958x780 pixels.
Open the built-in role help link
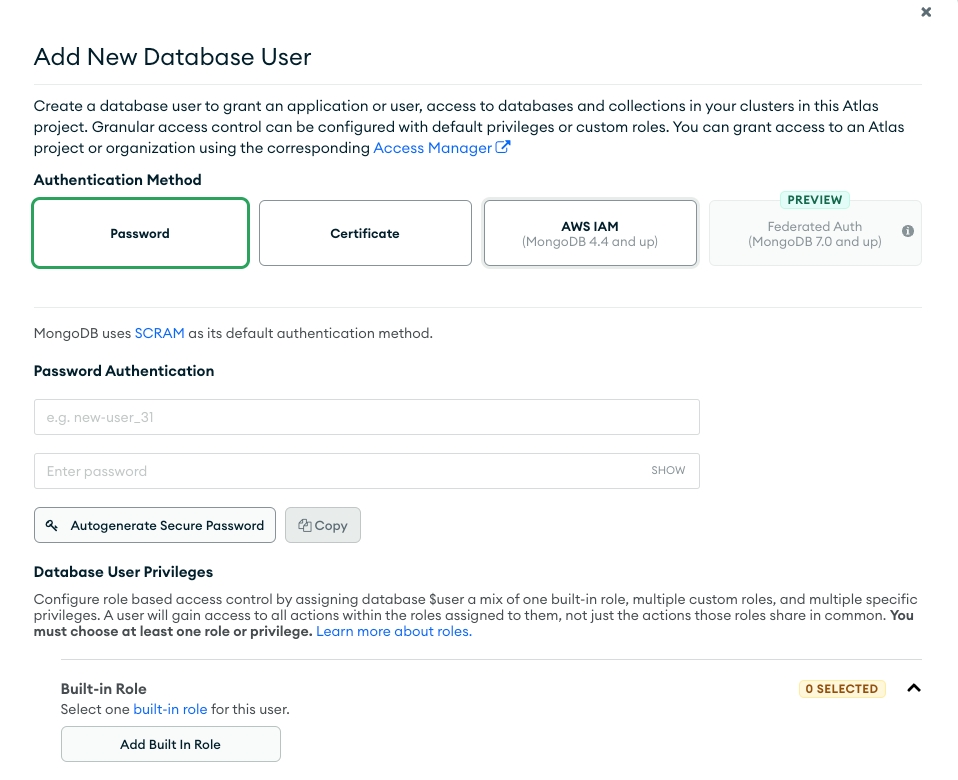(x=170, y=709)
